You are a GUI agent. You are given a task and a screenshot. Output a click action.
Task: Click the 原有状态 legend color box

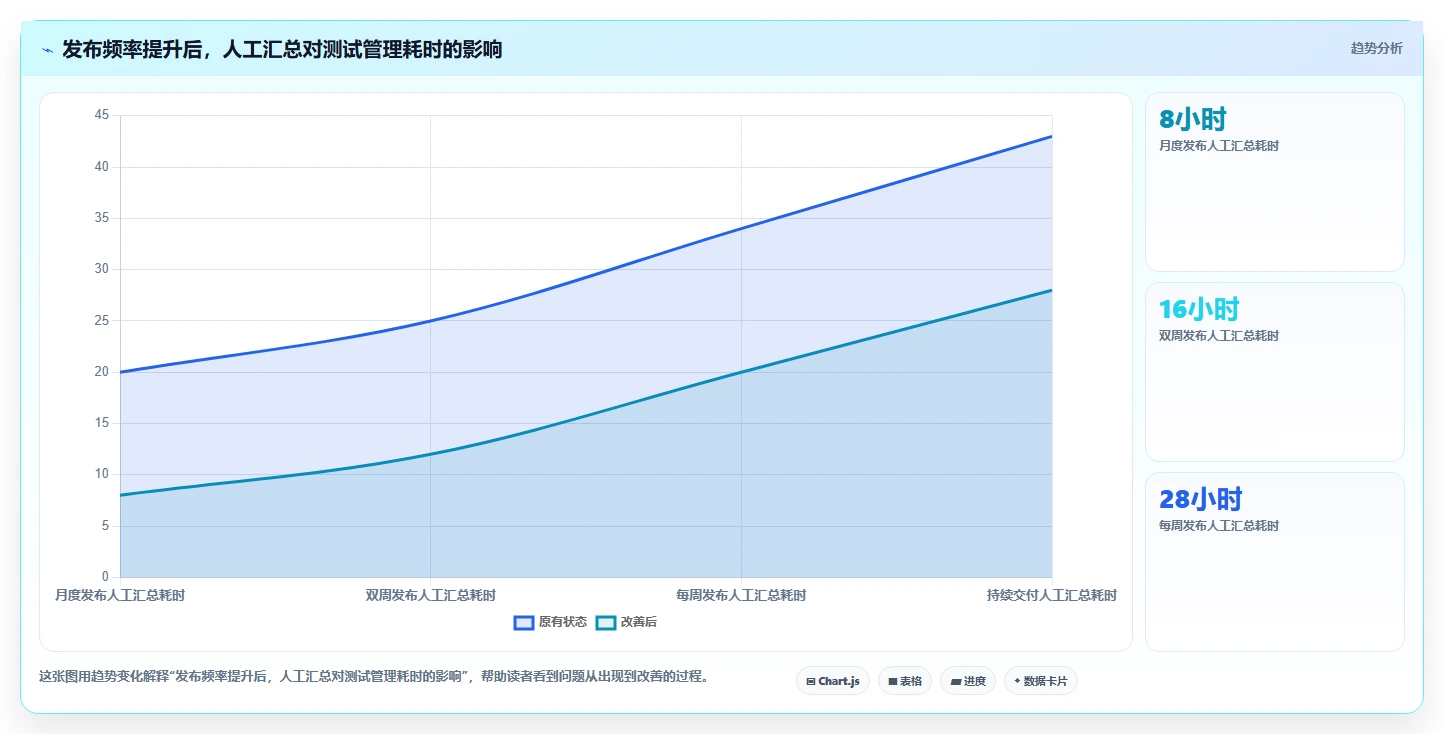pos(524,622)
